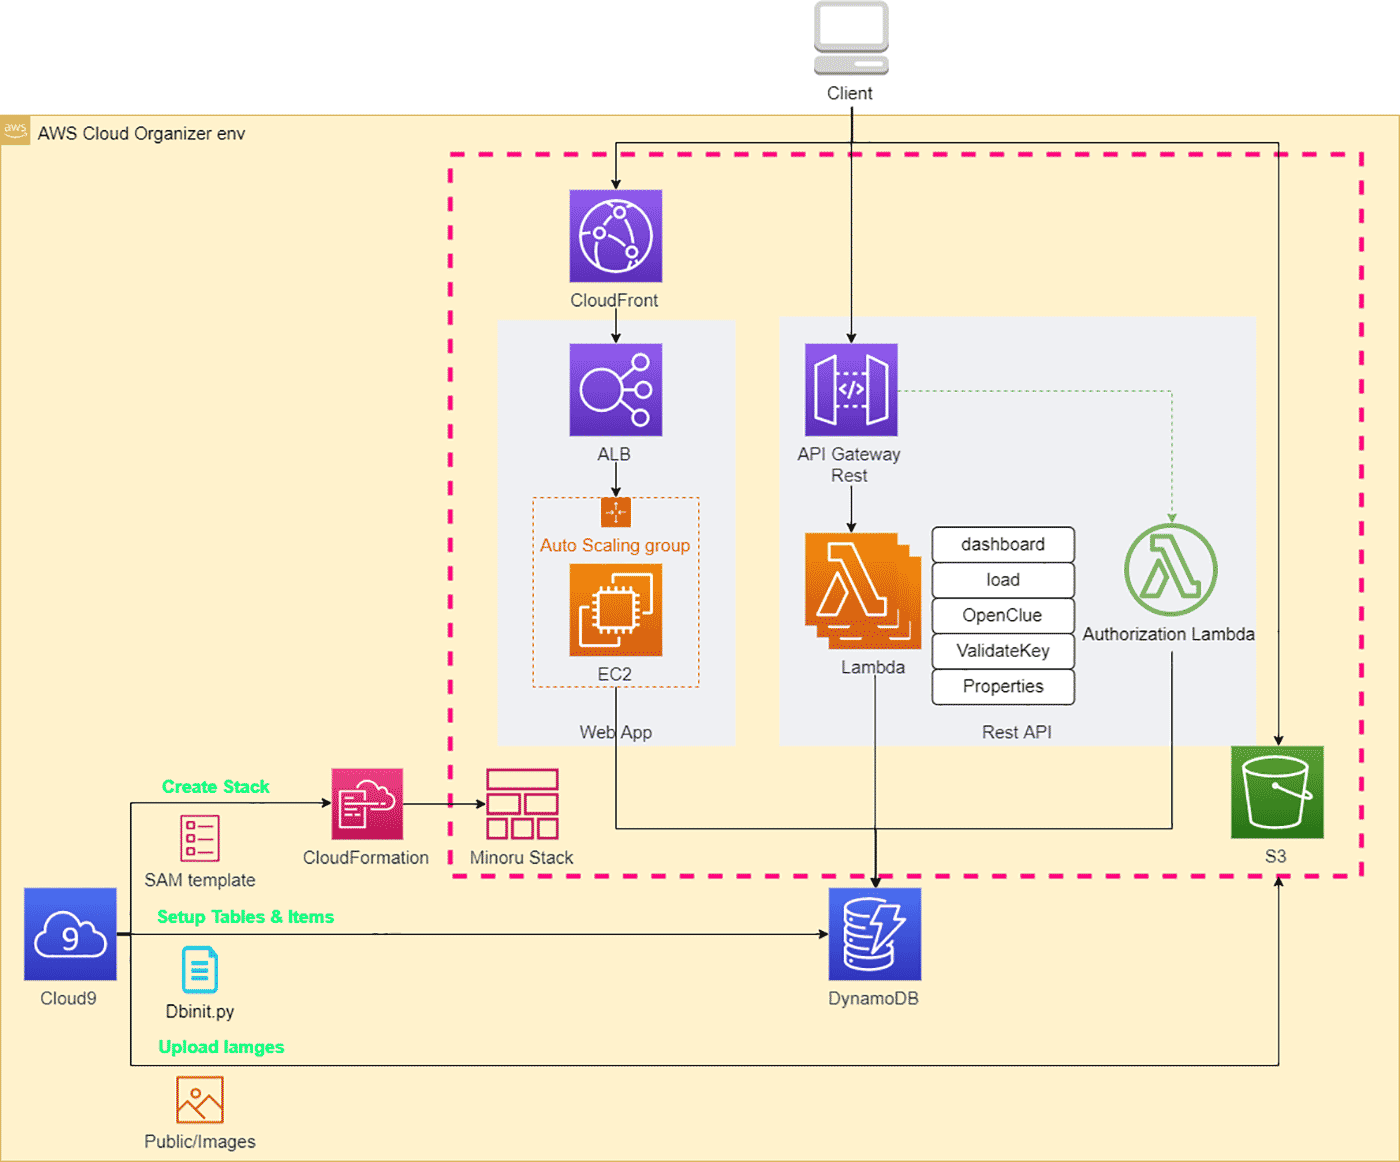Select the Minoru Stack icon
This screenshot has height=1162, width=1400.
click(x=522, y=804)
